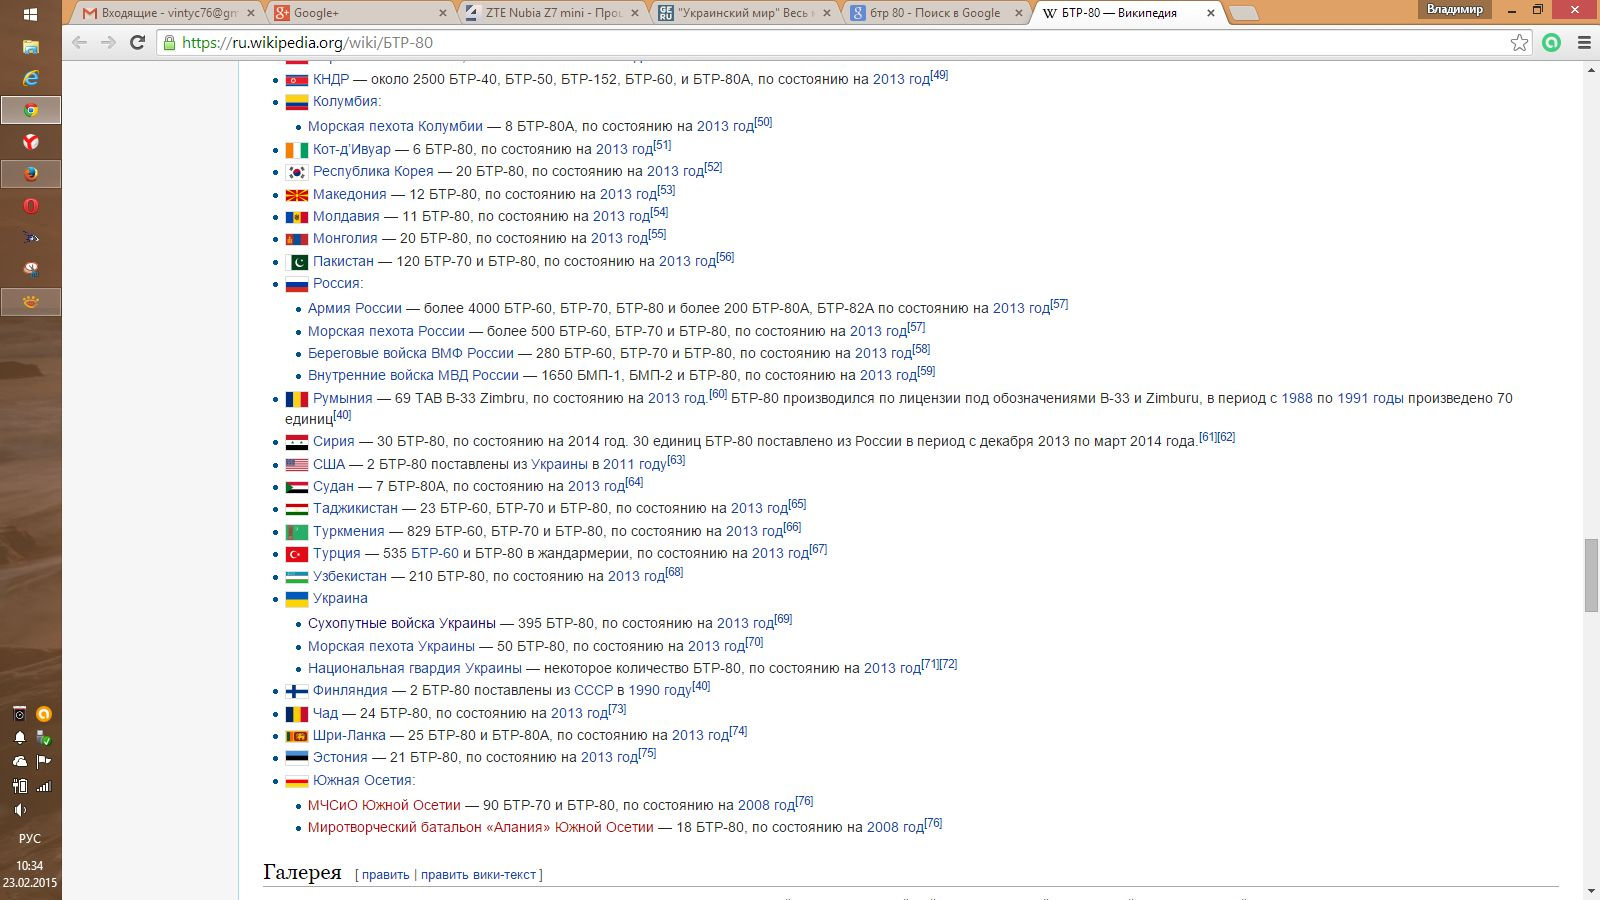The height and width of the screenshot is (900, 1600).
Task: Open Firefox from the taskbar
Action: (31, 174)
